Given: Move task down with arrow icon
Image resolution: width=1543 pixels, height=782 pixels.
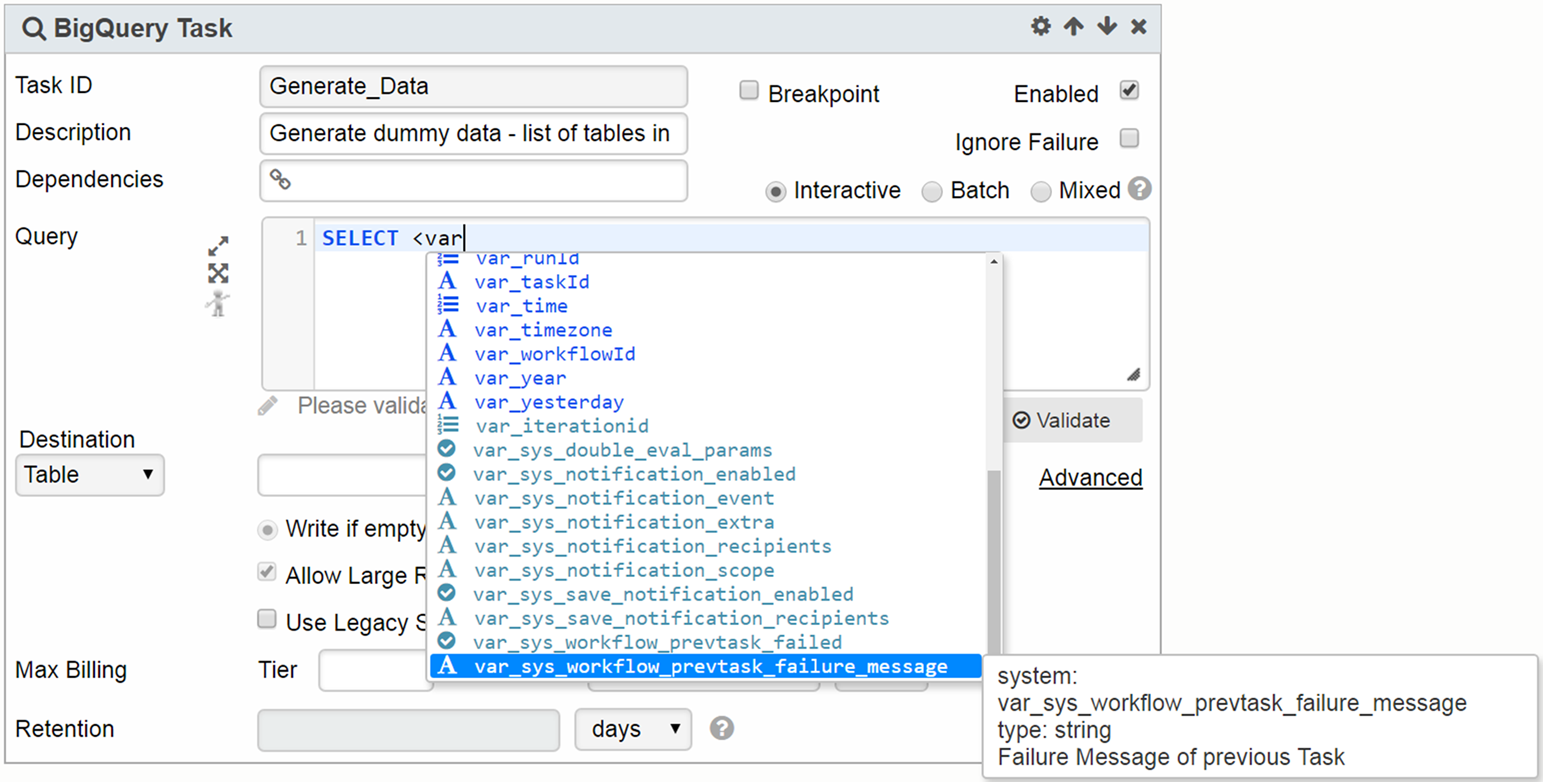Looking at the screenshot, I should tap(1107, 27).
